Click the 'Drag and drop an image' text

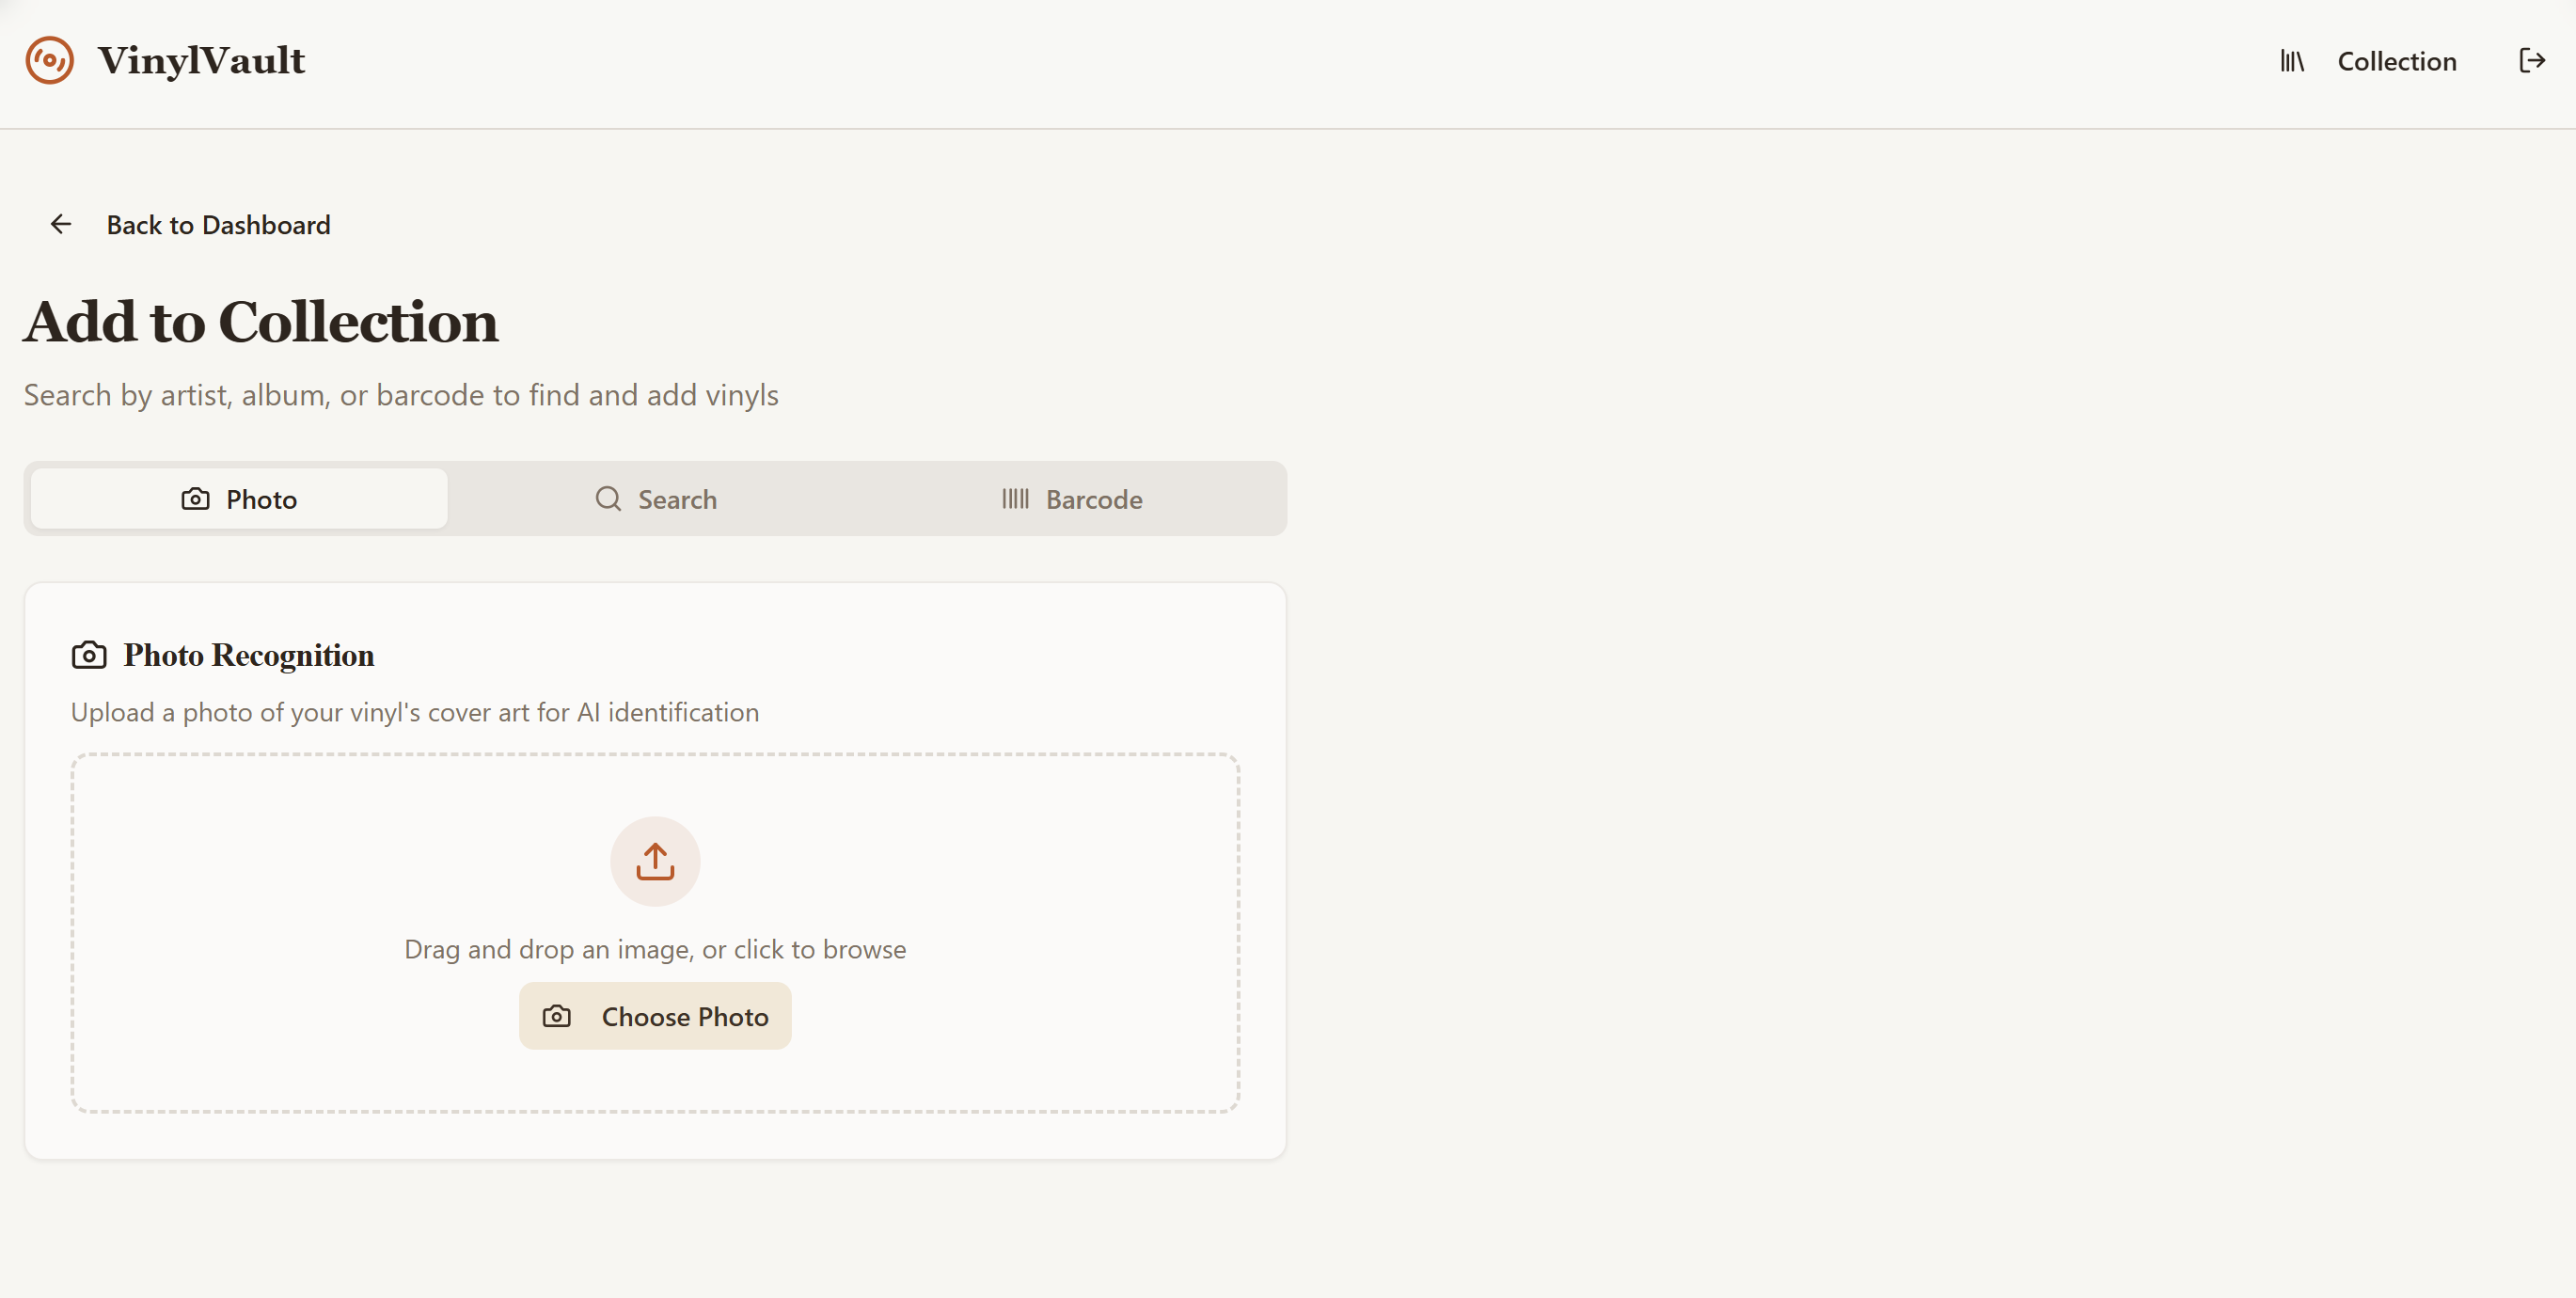tap(655, 949)
